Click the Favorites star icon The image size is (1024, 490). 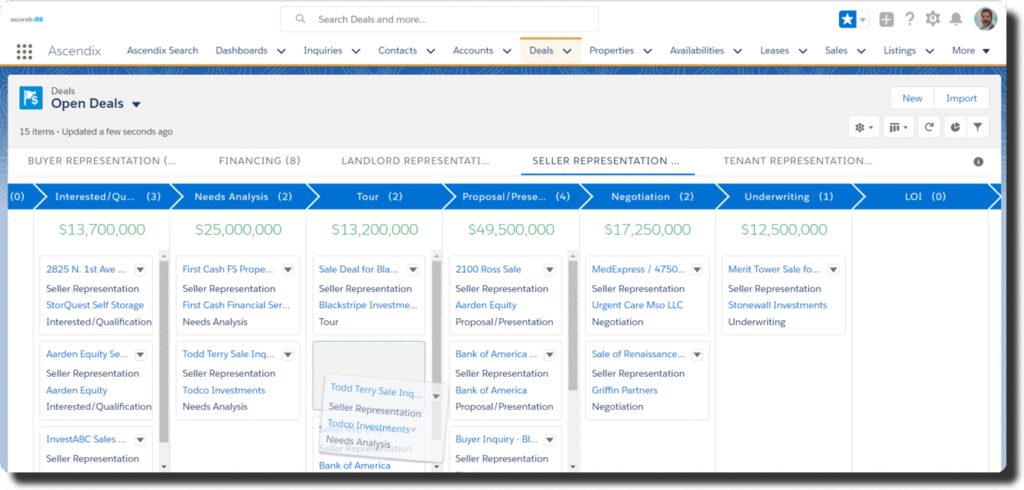tap(847, 20)
